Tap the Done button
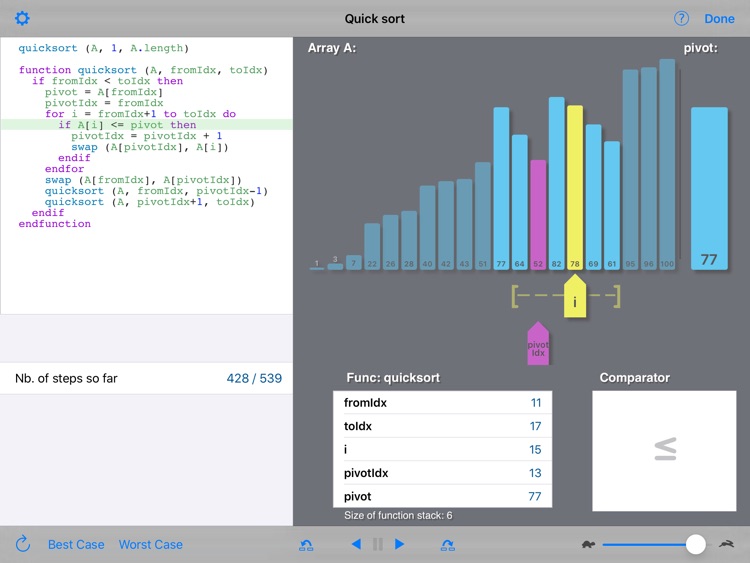The width and height of the screenshot is (750, 563). [719, 19]
